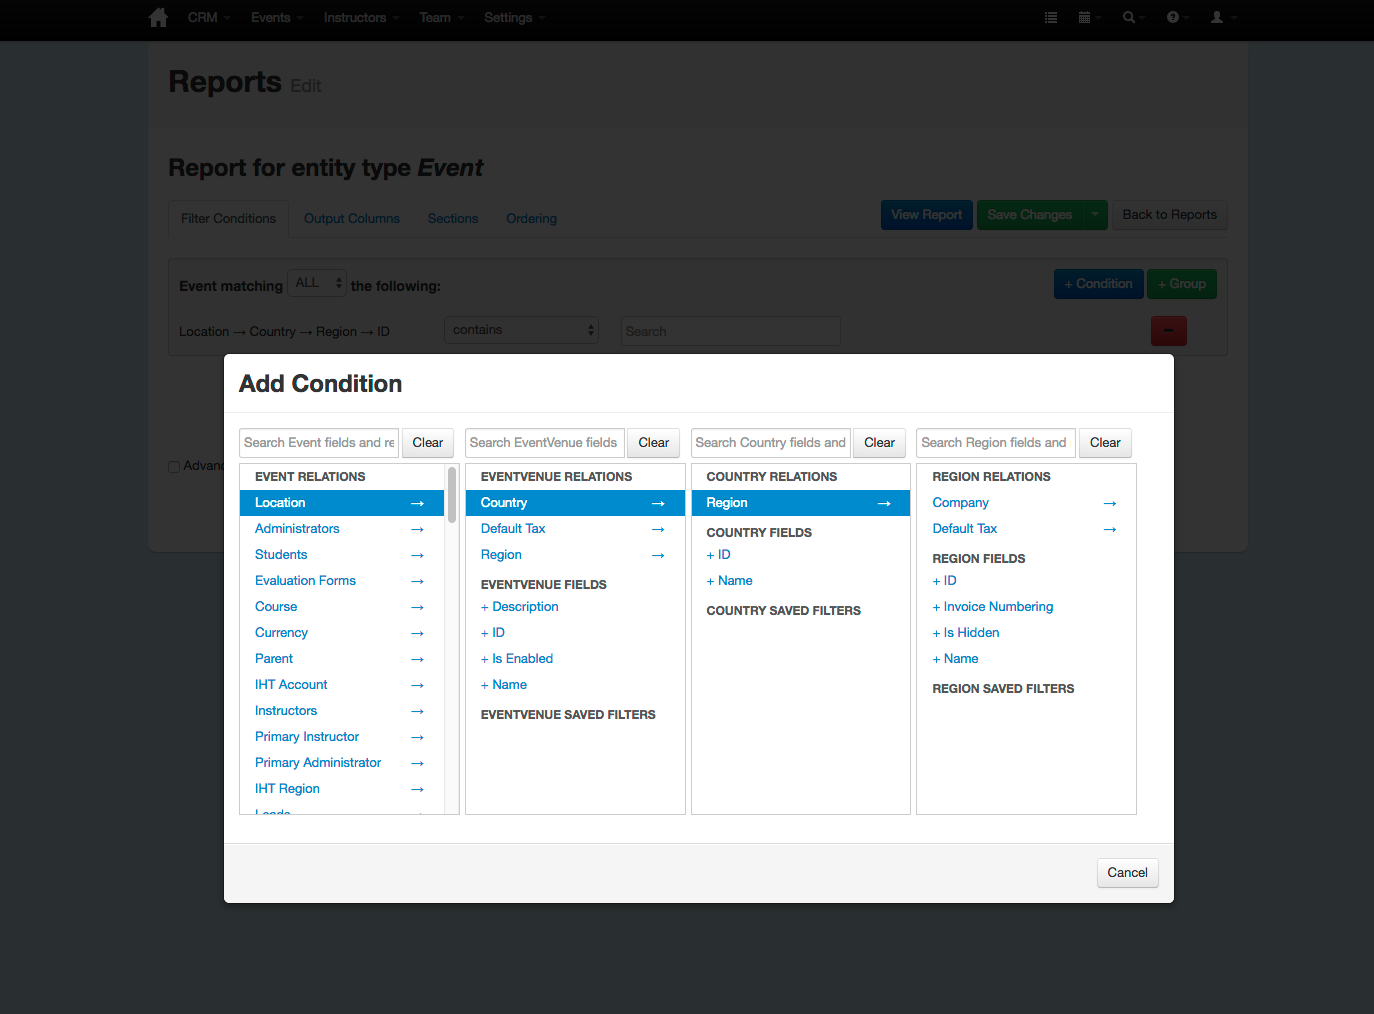Open the search magnifier icon menu

coord(1134,18)
